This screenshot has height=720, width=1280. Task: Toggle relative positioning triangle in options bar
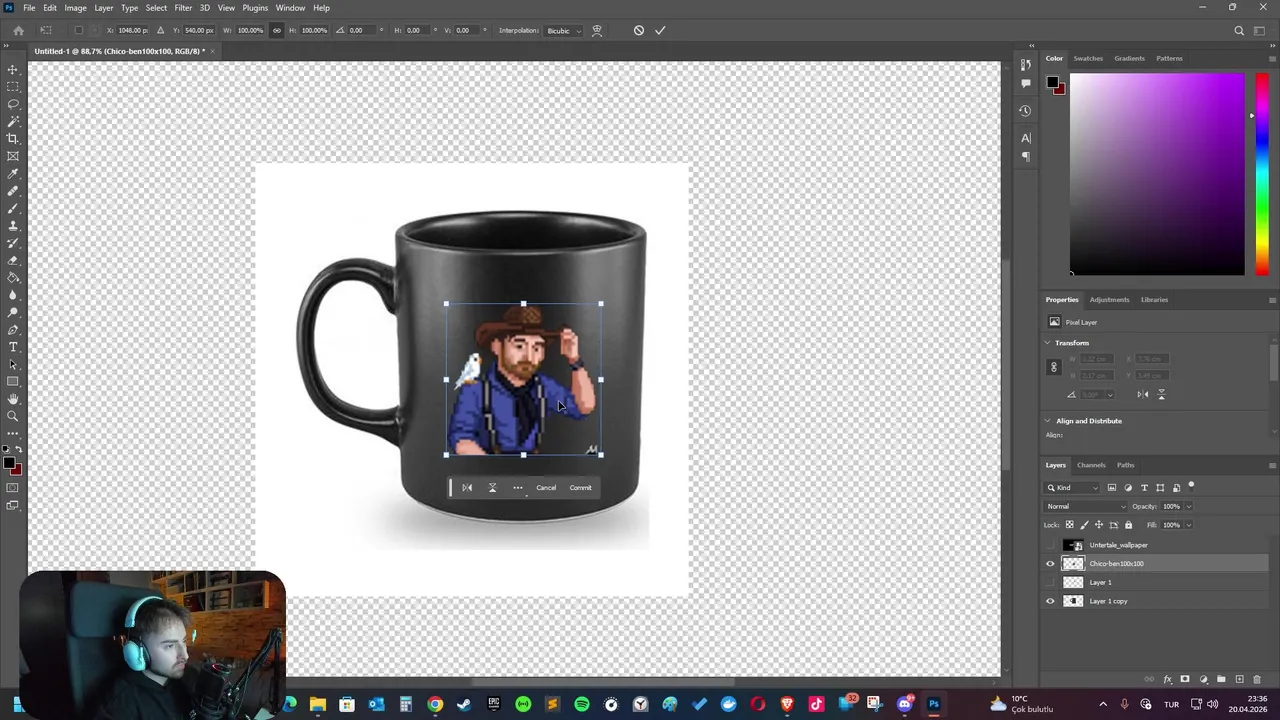[161, 30]
